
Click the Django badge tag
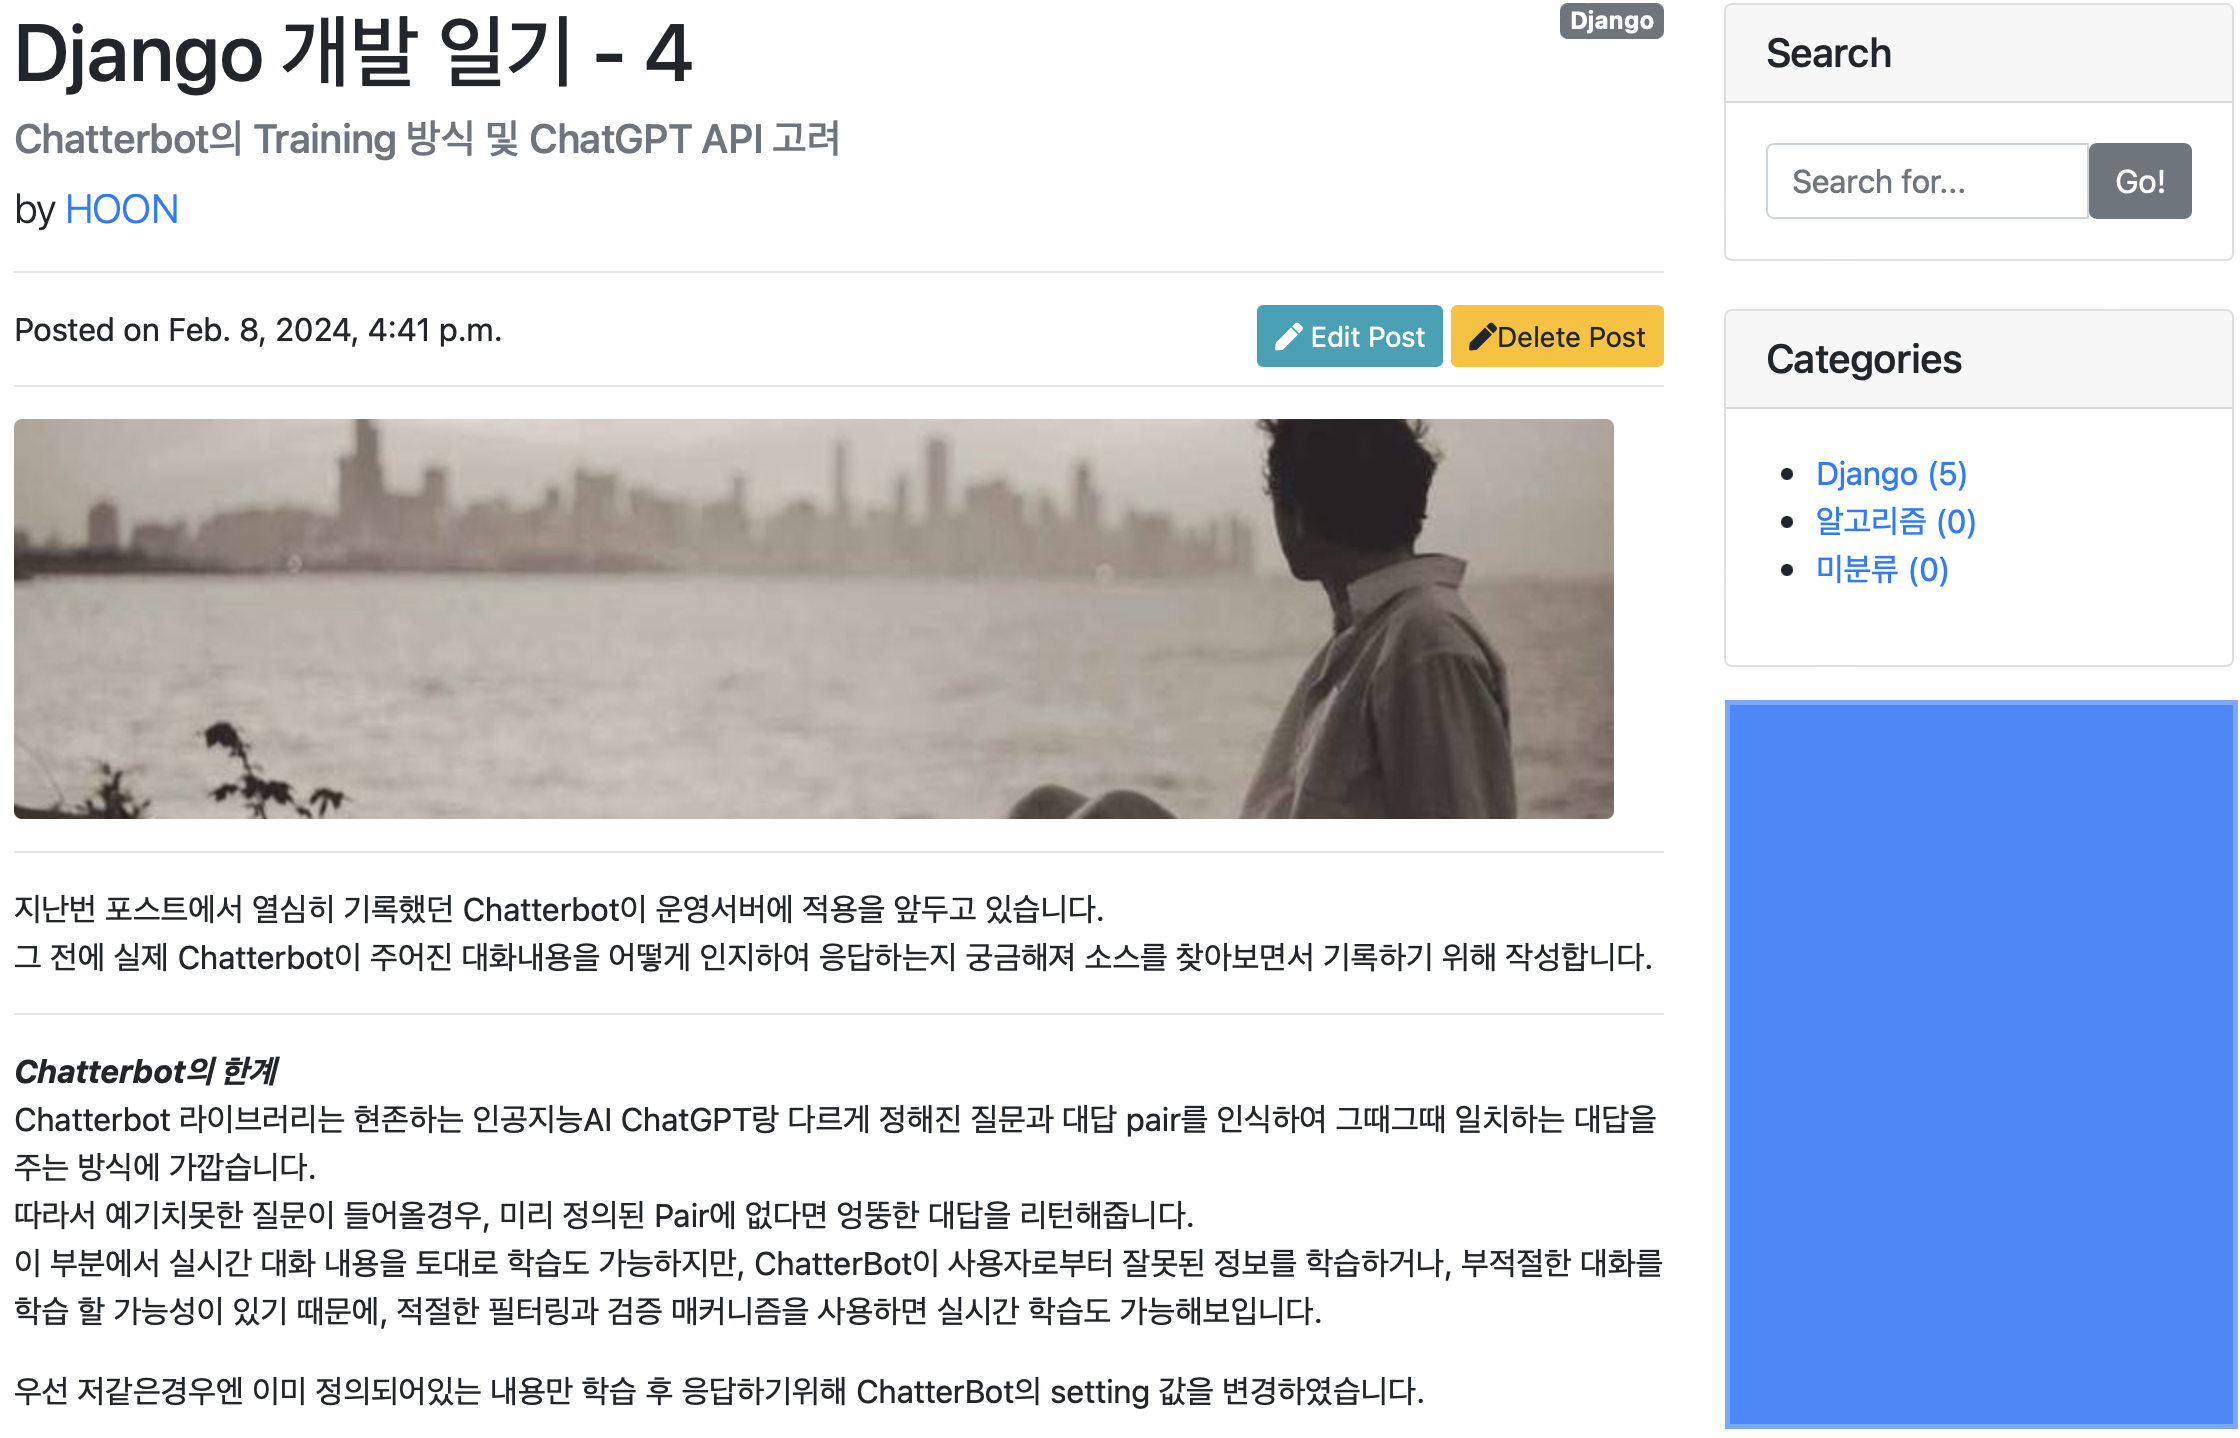pyautogui.click(x=1611, y=21)
